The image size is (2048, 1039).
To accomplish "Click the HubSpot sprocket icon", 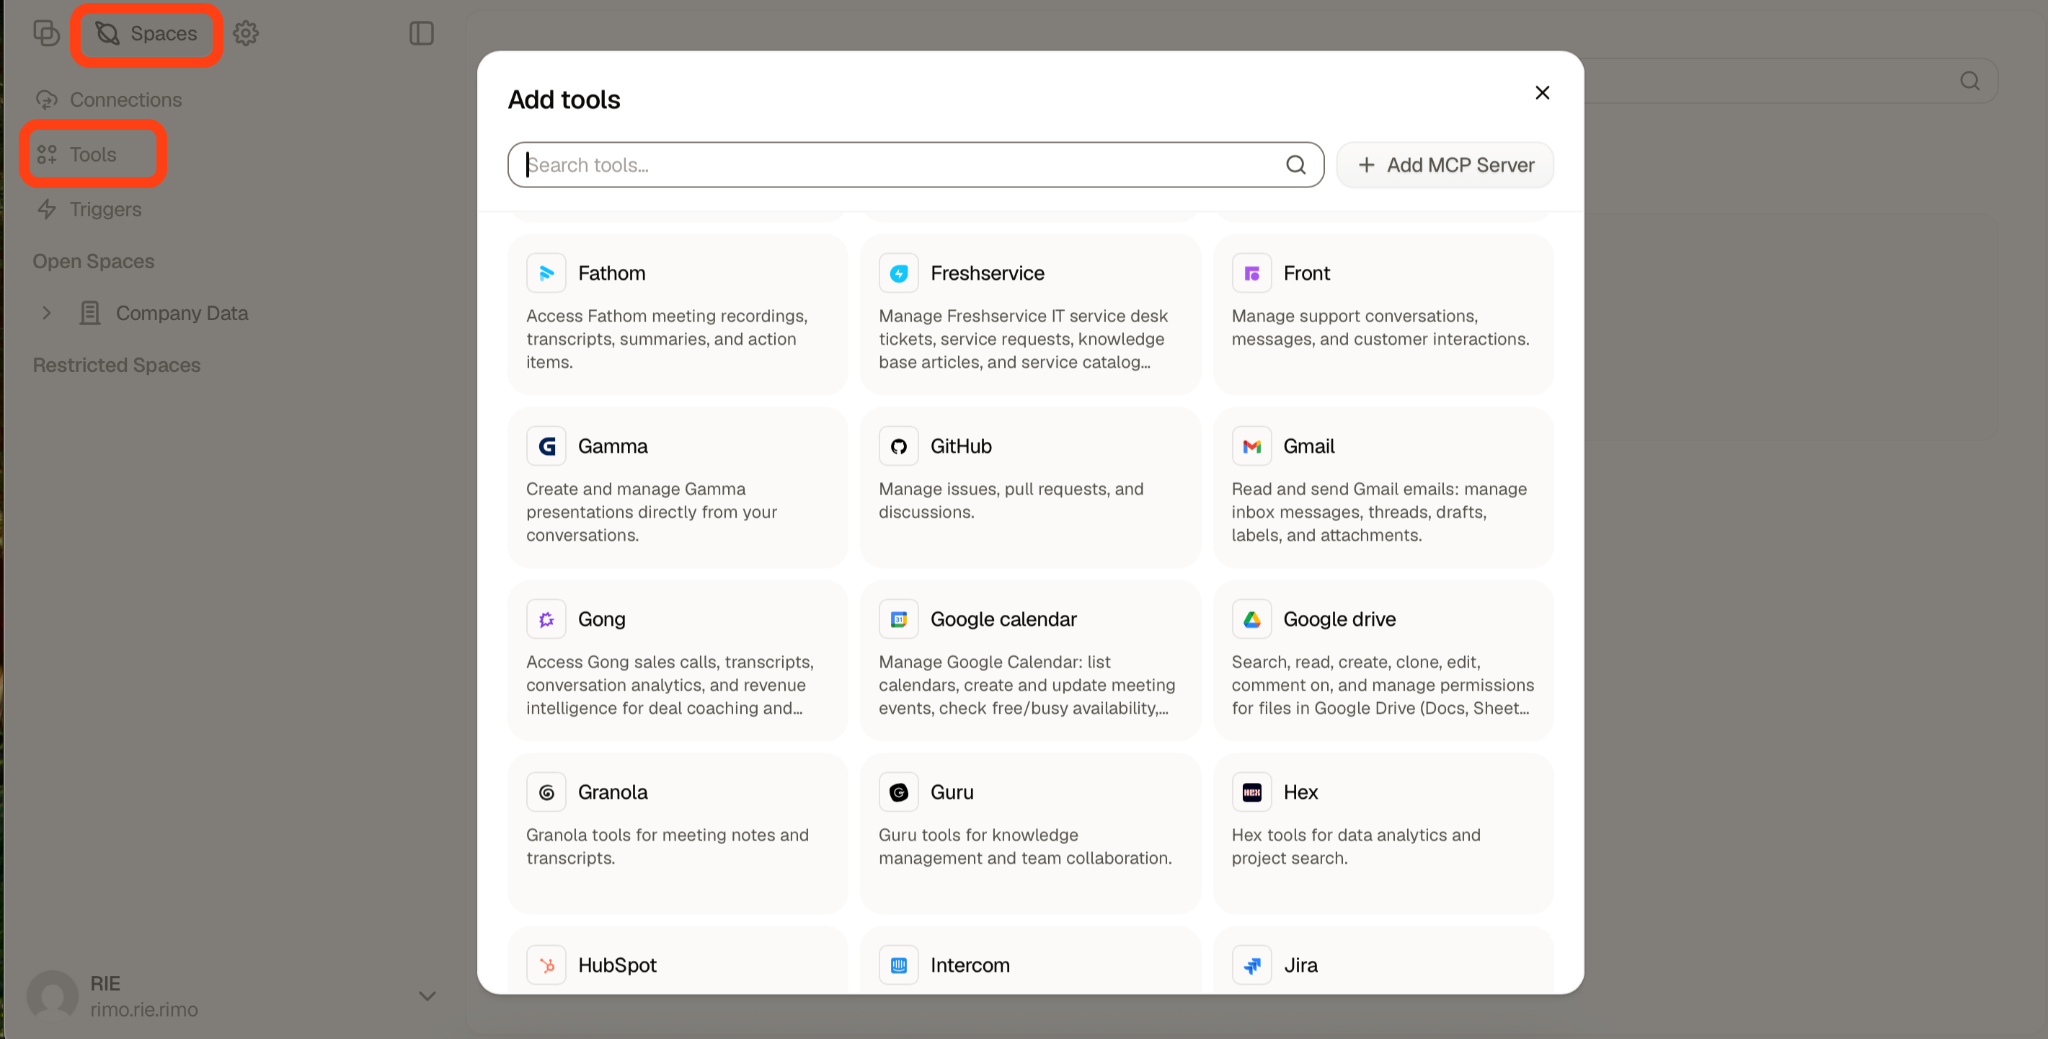I will (546, 965).
